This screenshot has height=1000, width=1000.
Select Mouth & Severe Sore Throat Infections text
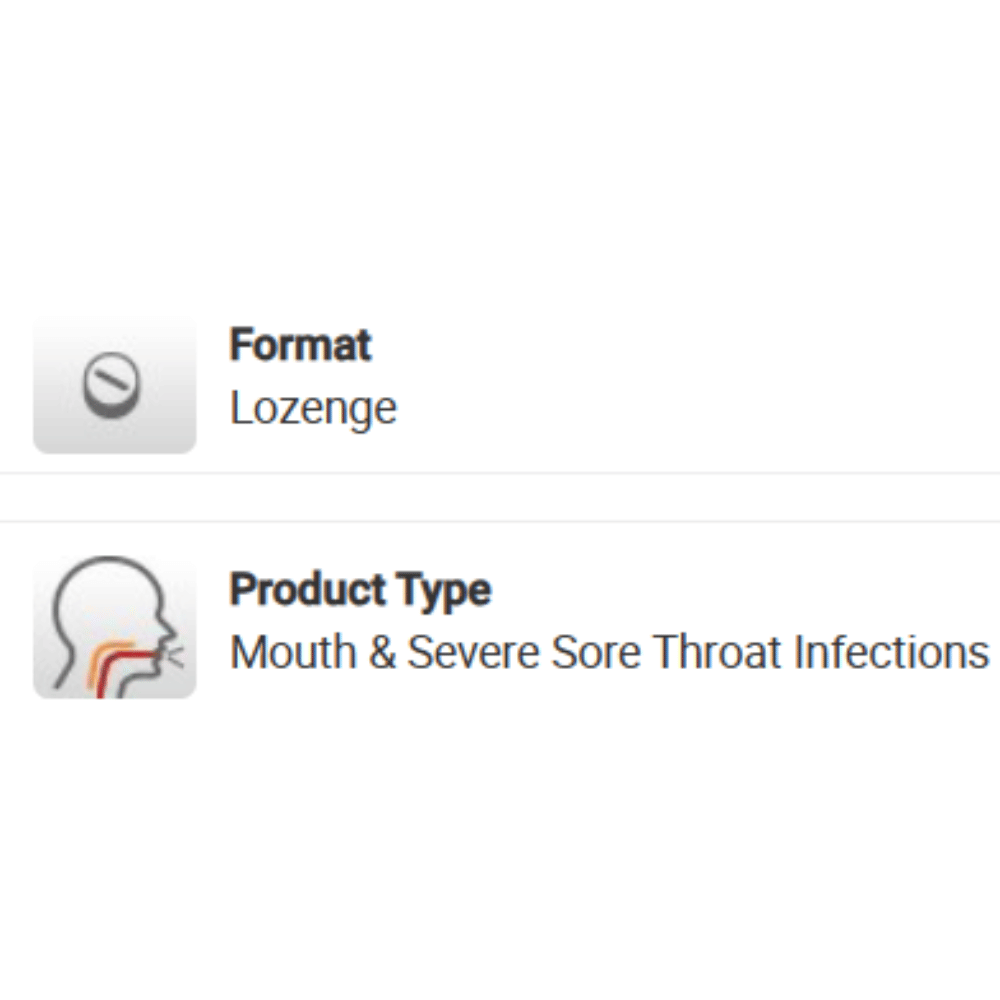tap(609, 653)
